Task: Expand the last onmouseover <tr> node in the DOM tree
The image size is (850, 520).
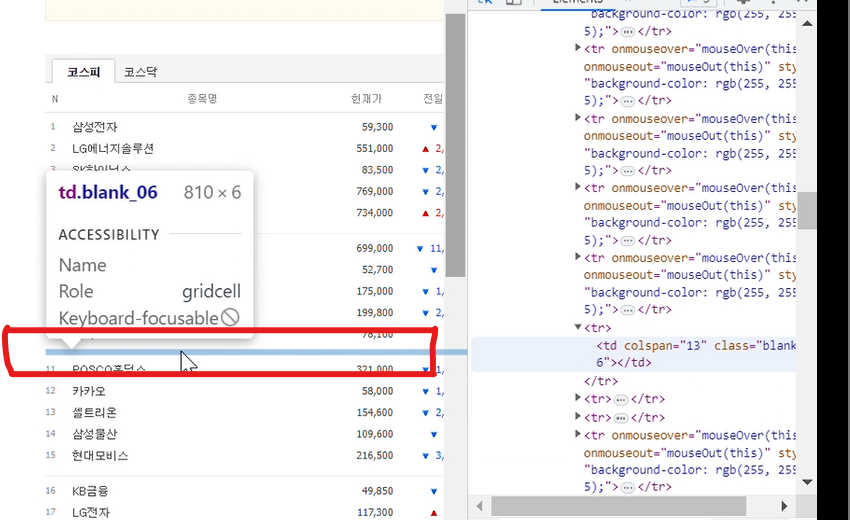Action: pyautogui.click(x=578, y=434)
